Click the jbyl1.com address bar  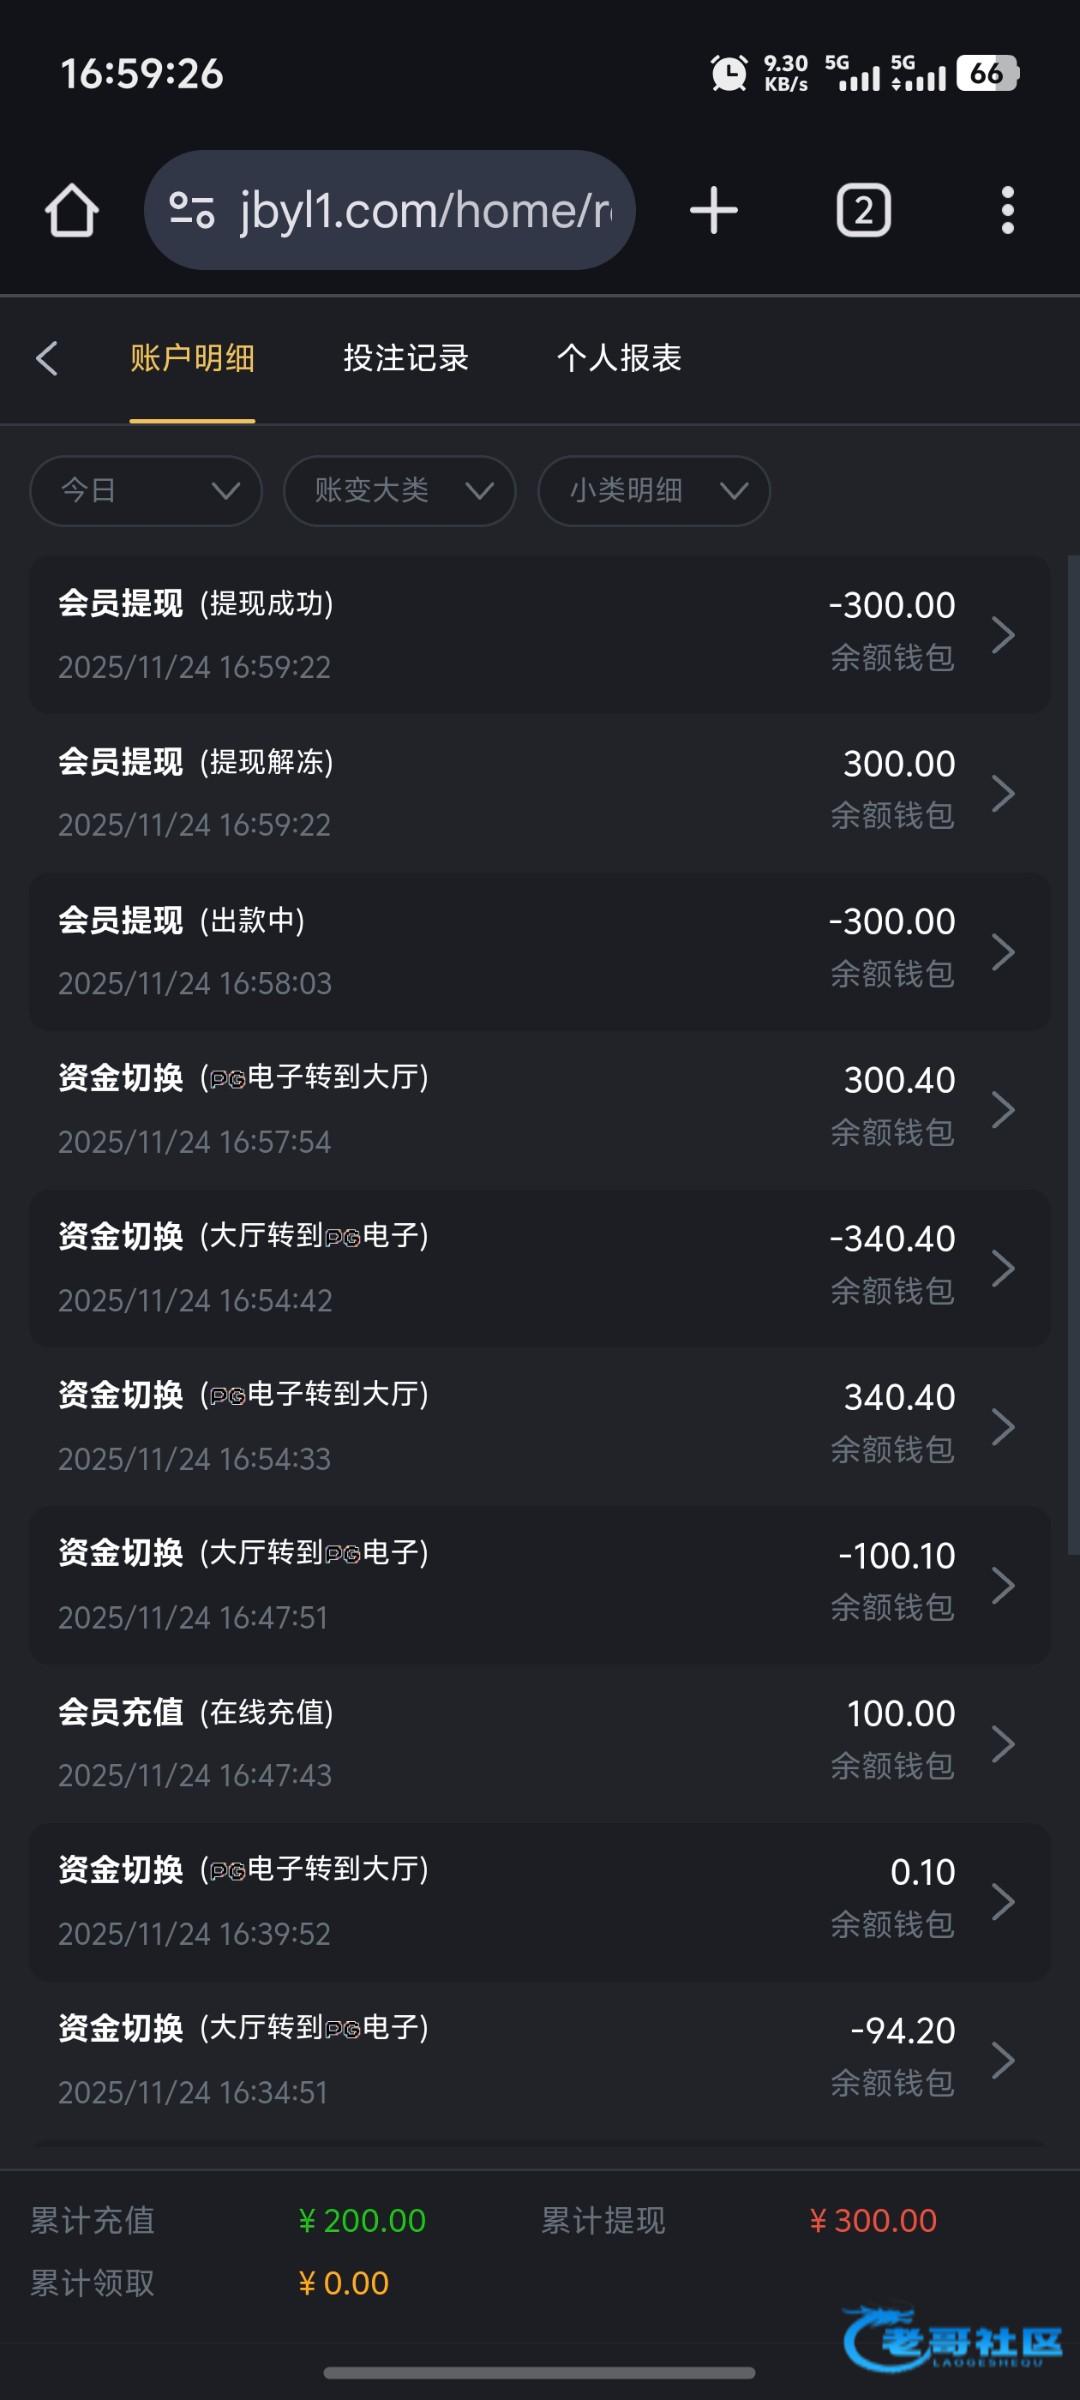[x=425, y=210]
